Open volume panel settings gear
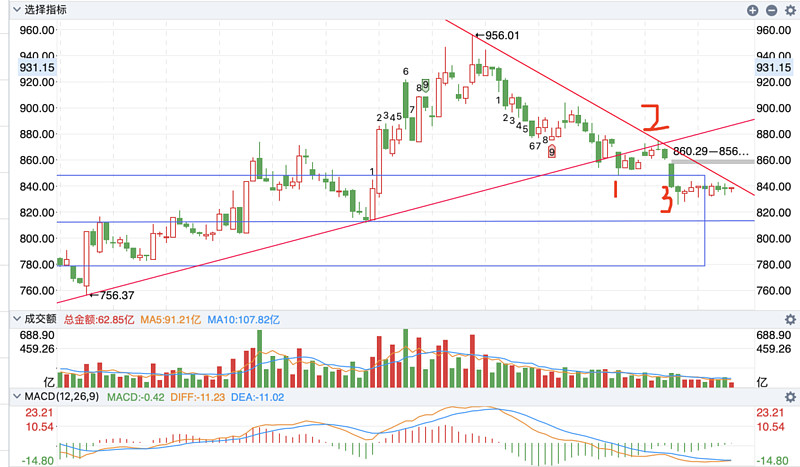The image size is (800, 467). click(790, 319)
